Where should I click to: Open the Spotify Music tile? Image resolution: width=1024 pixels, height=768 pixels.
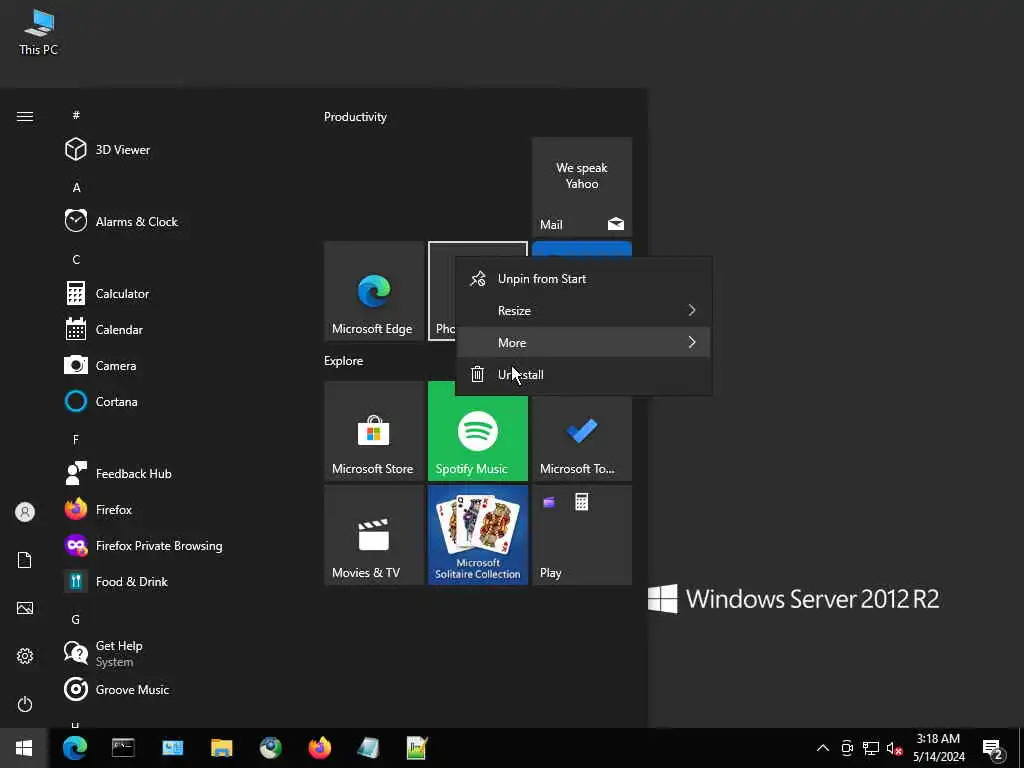(x=477, y=431)
